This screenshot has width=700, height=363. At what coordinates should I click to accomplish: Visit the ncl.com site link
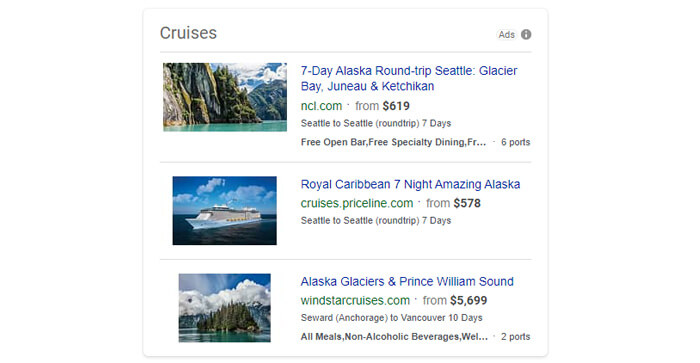pyautogui.click(x=321, y=106)
